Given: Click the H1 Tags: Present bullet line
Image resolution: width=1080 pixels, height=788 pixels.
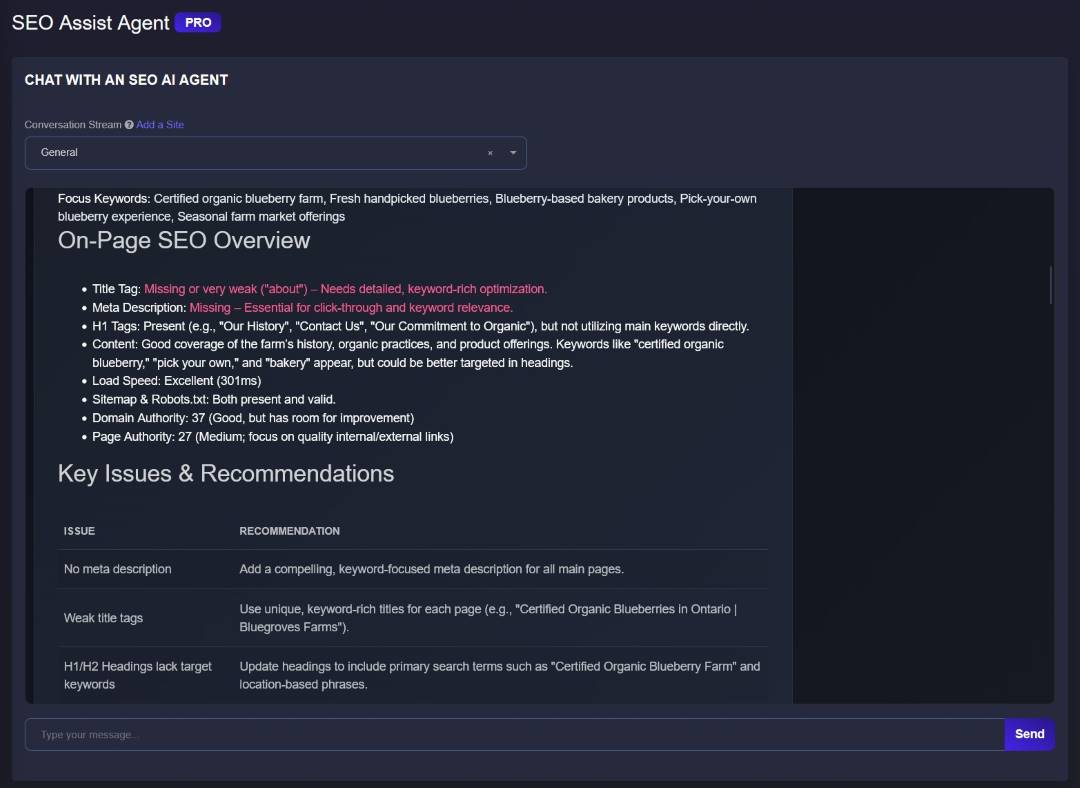Looking at the screenshot, I should pos(420,326).
